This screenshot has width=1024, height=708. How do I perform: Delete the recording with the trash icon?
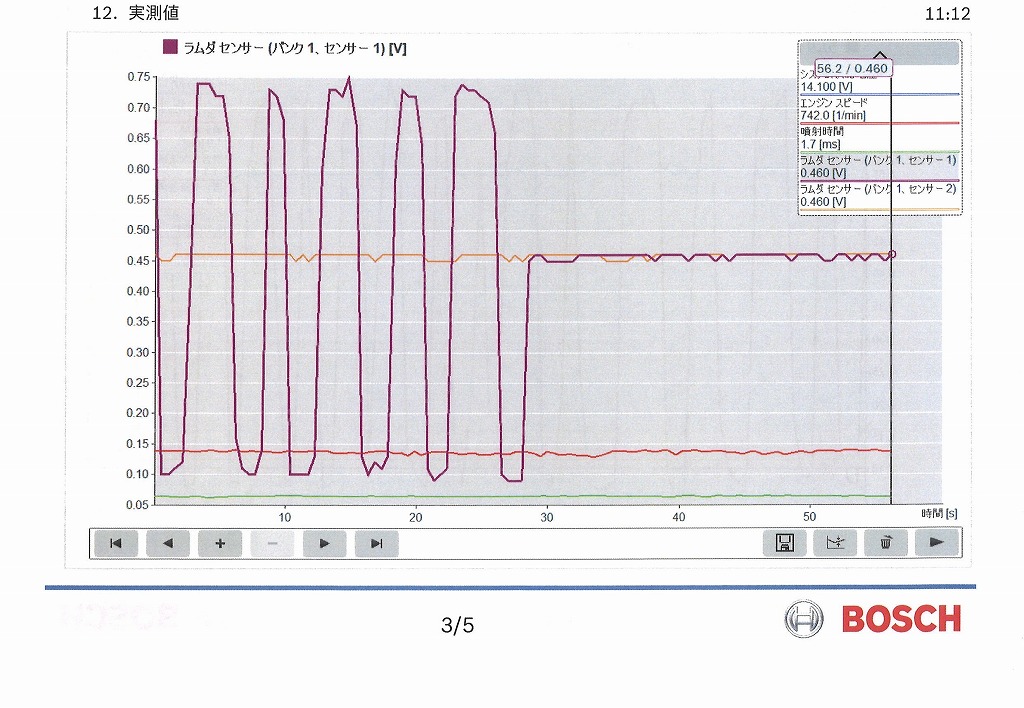click(x=885, y=543)
